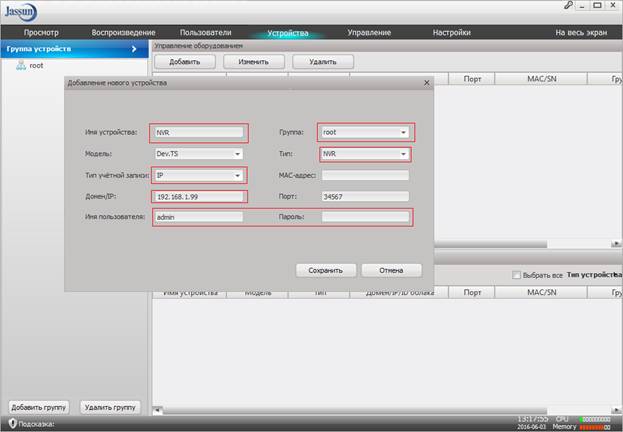Select the root group user icon
623x432 pixels.
pos(21,65)
